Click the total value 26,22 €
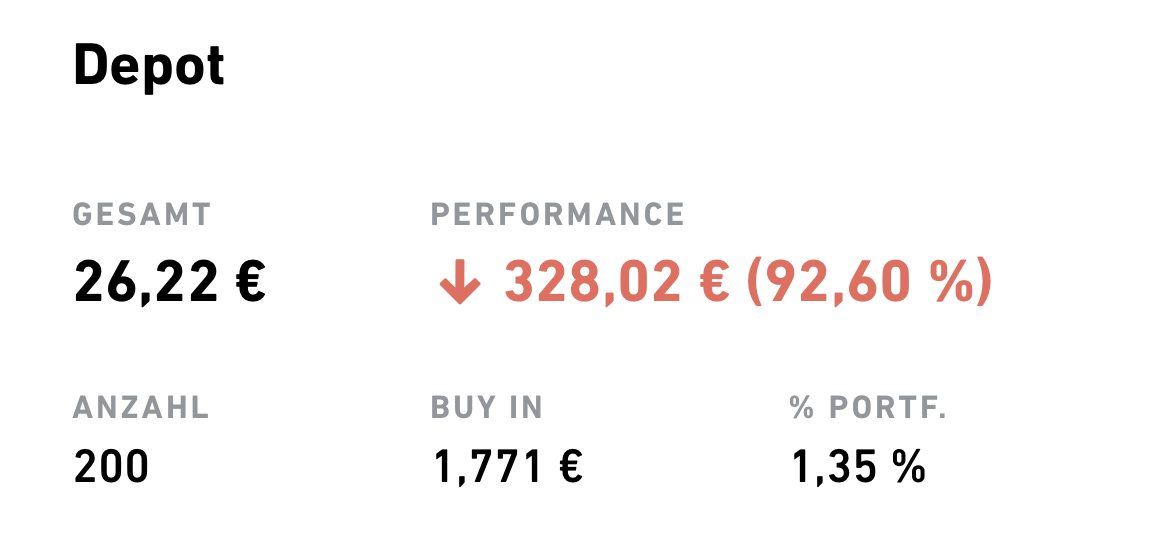 click(169, 283)
